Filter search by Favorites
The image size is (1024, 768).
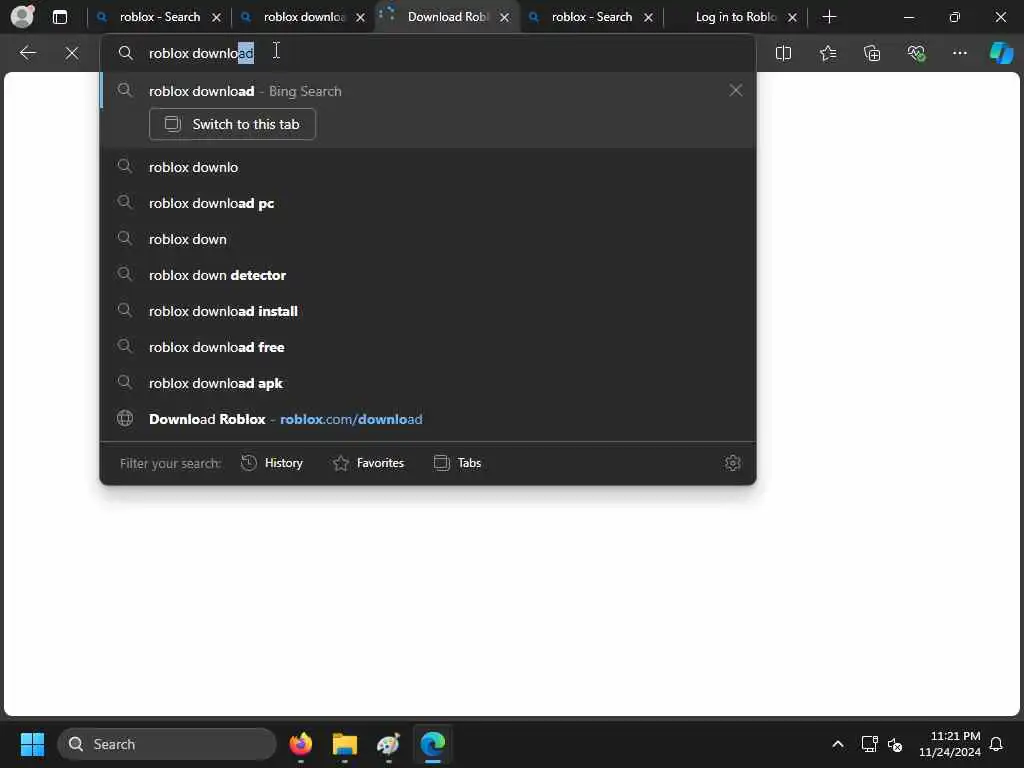[x=368, y=463]
